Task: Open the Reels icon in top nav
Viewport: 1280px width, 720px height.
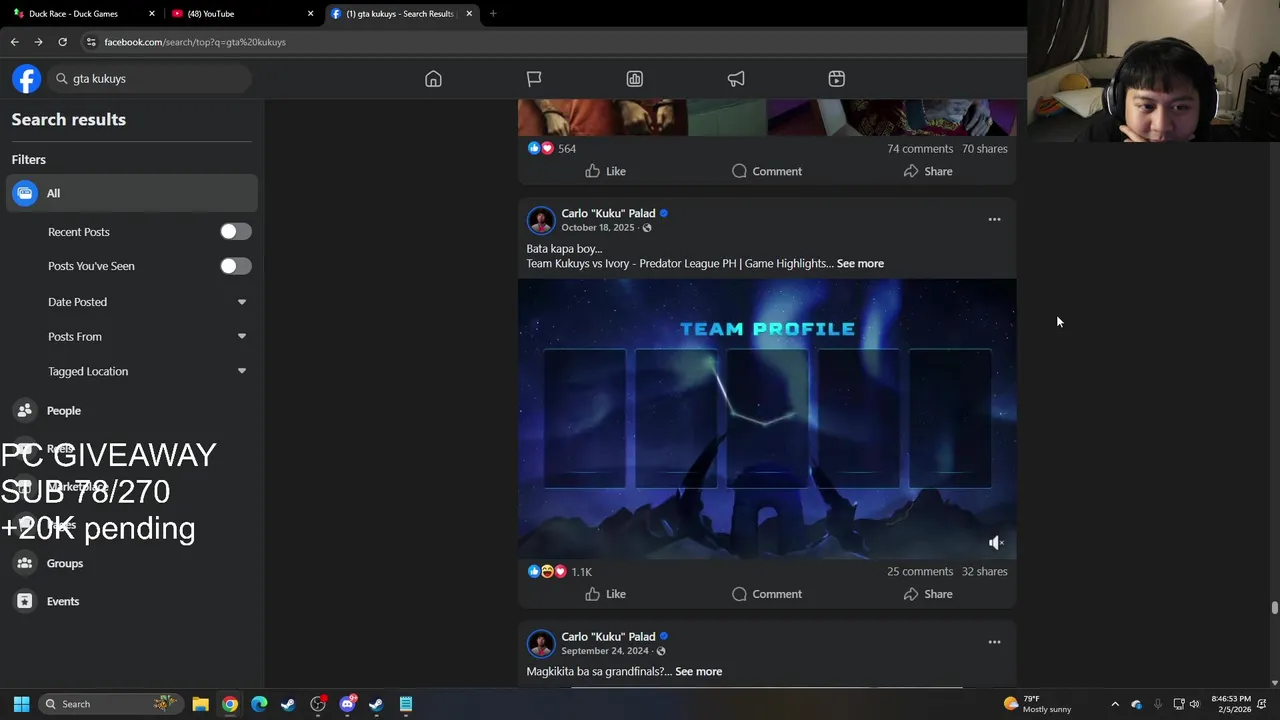Action: (837, 79)
